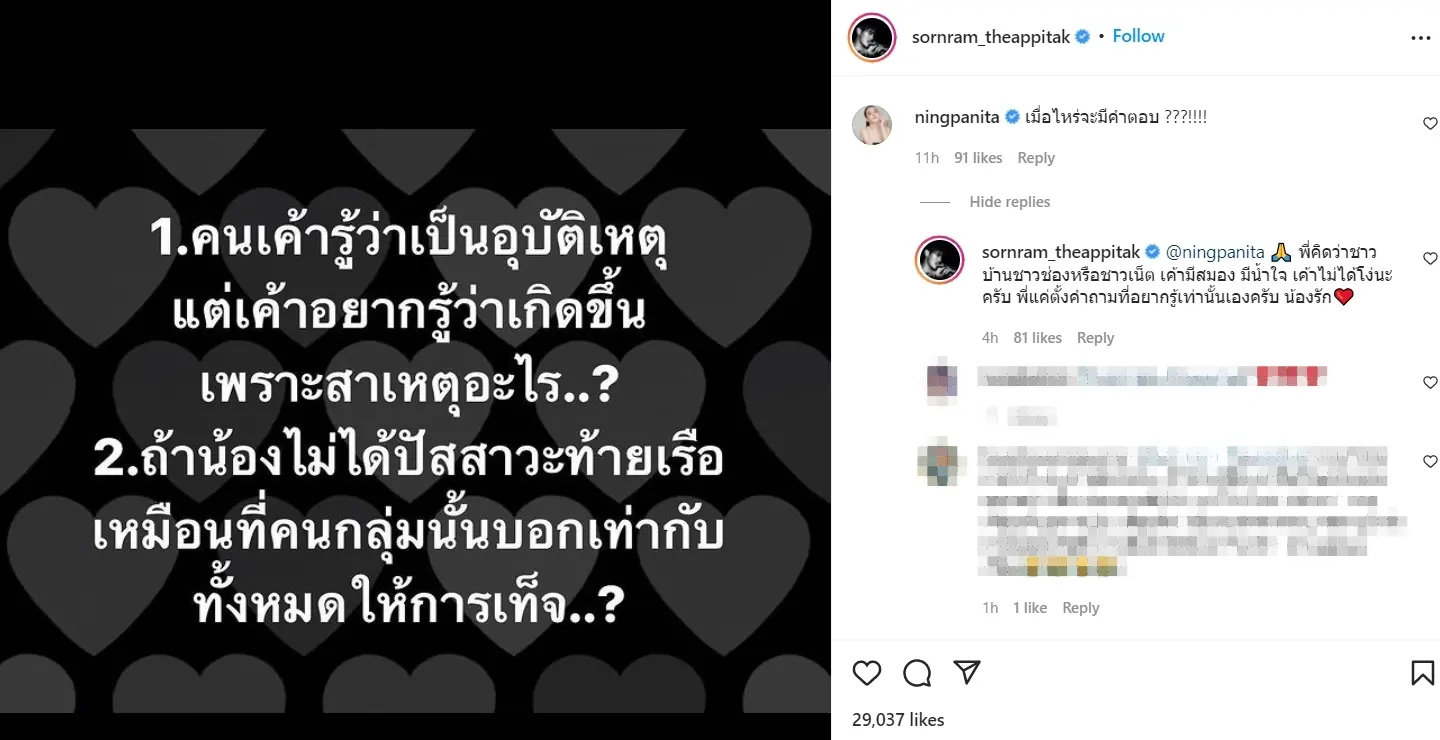Open the header profile avatar

(x=871, y=38)
